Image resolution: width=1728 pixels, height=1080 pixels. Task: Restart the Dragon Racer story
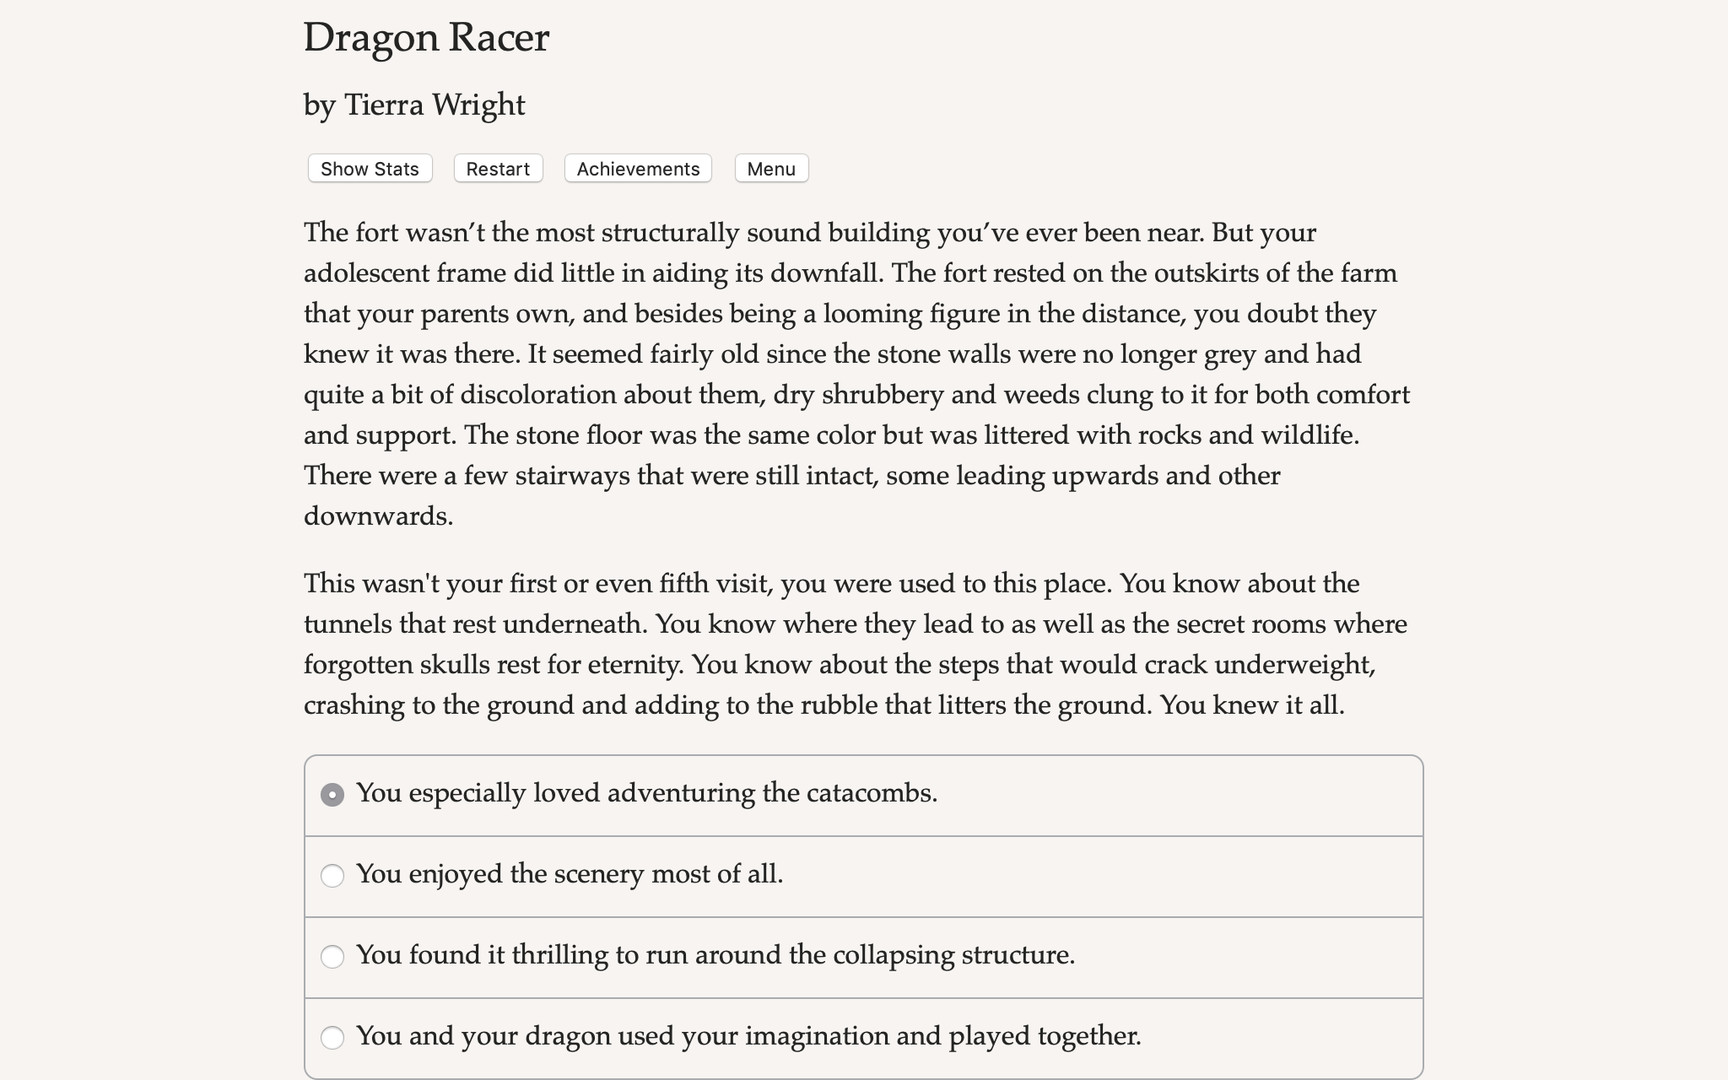coord(497,168)
